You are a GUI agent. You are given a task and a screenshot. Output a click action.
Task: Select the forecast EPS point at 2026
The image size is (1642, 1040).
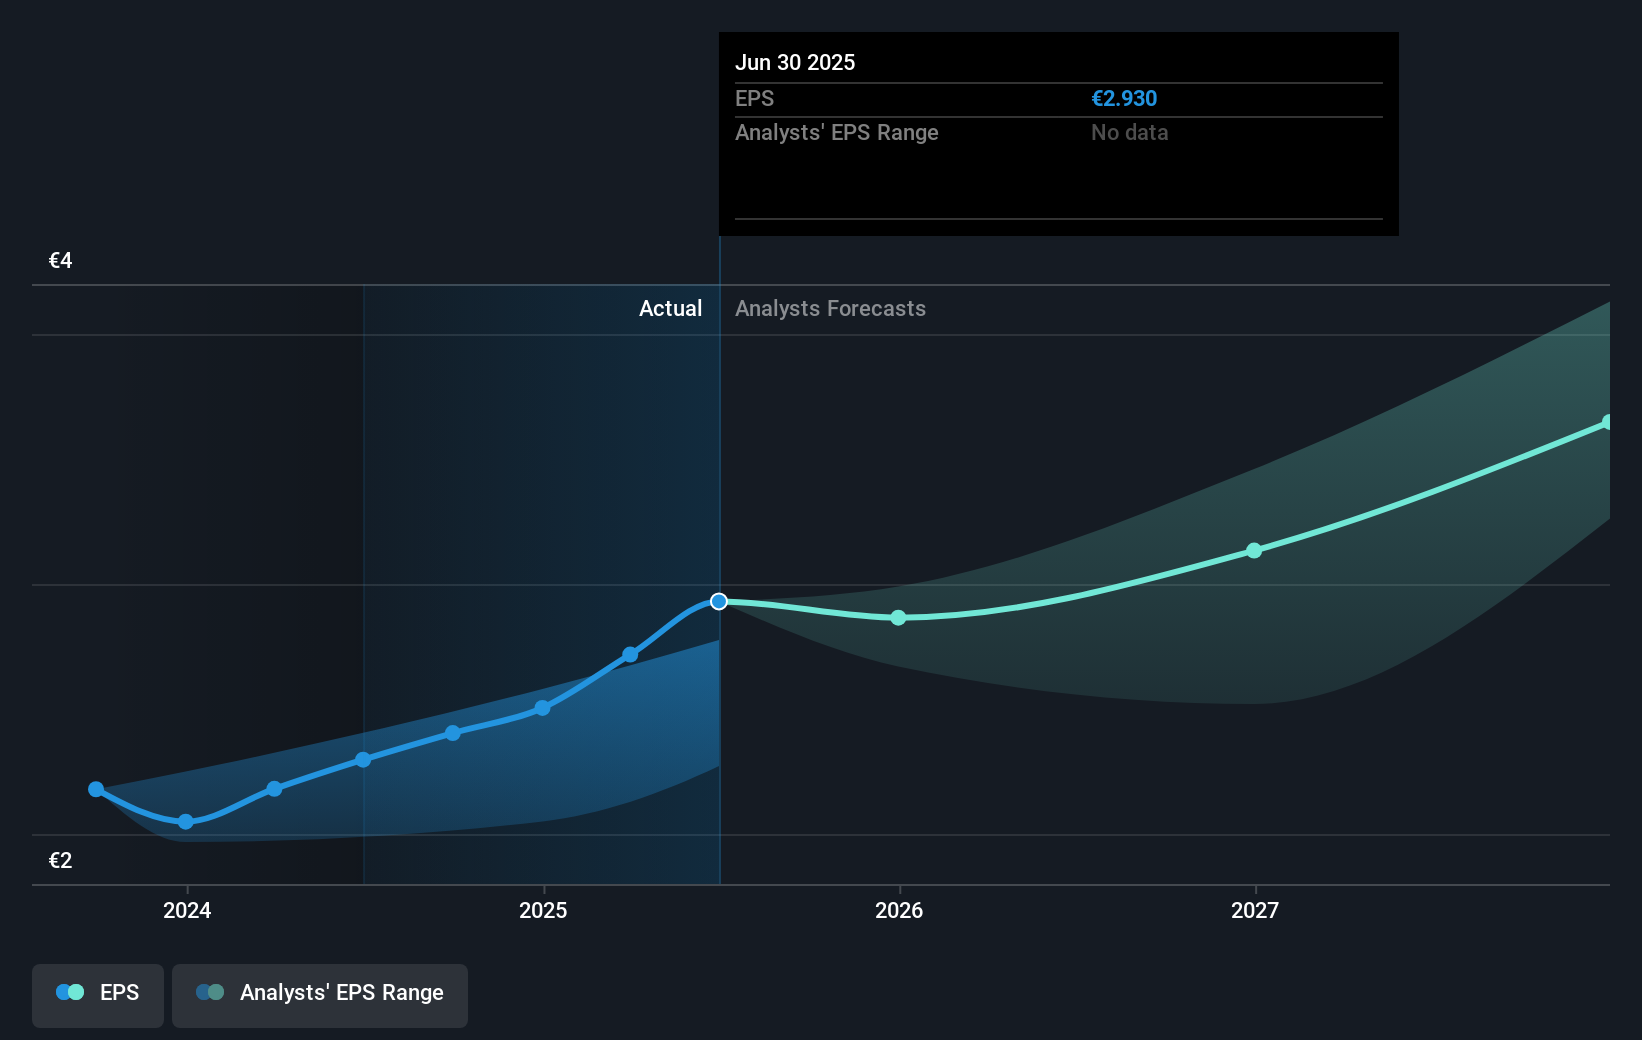(x=898, y=618)
